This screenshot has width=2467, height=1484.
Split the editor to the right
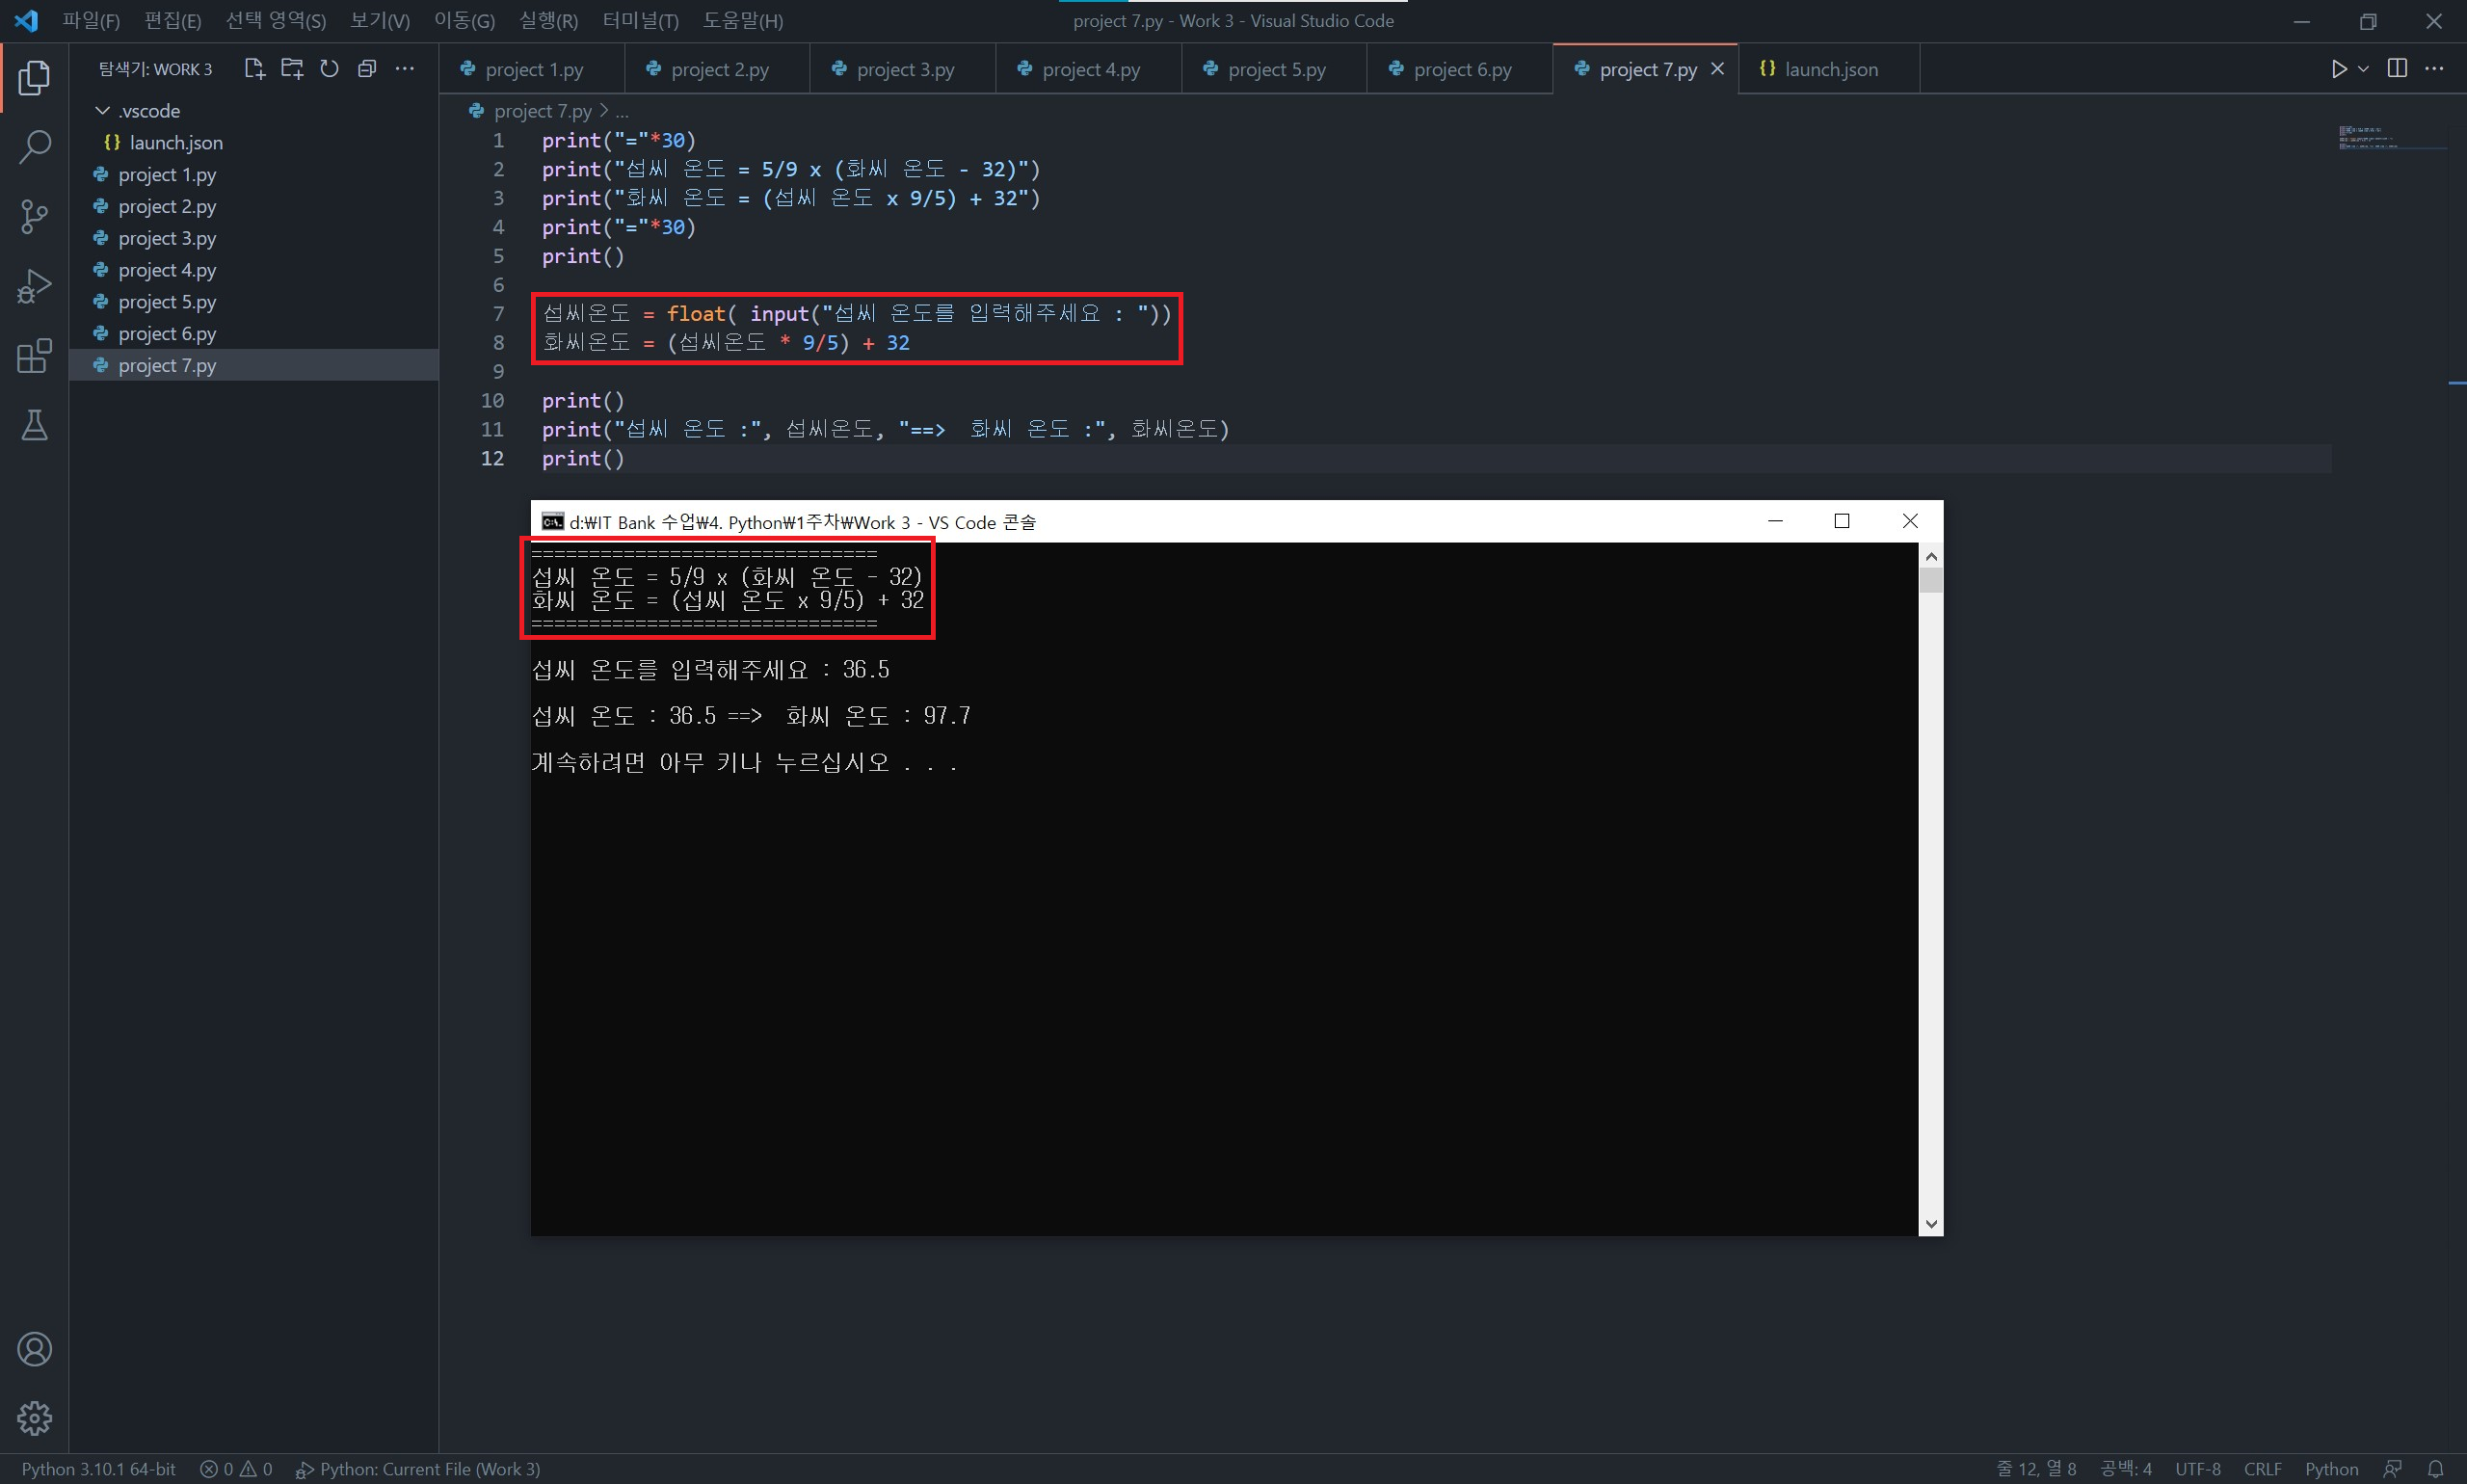tap(2397, 69)
